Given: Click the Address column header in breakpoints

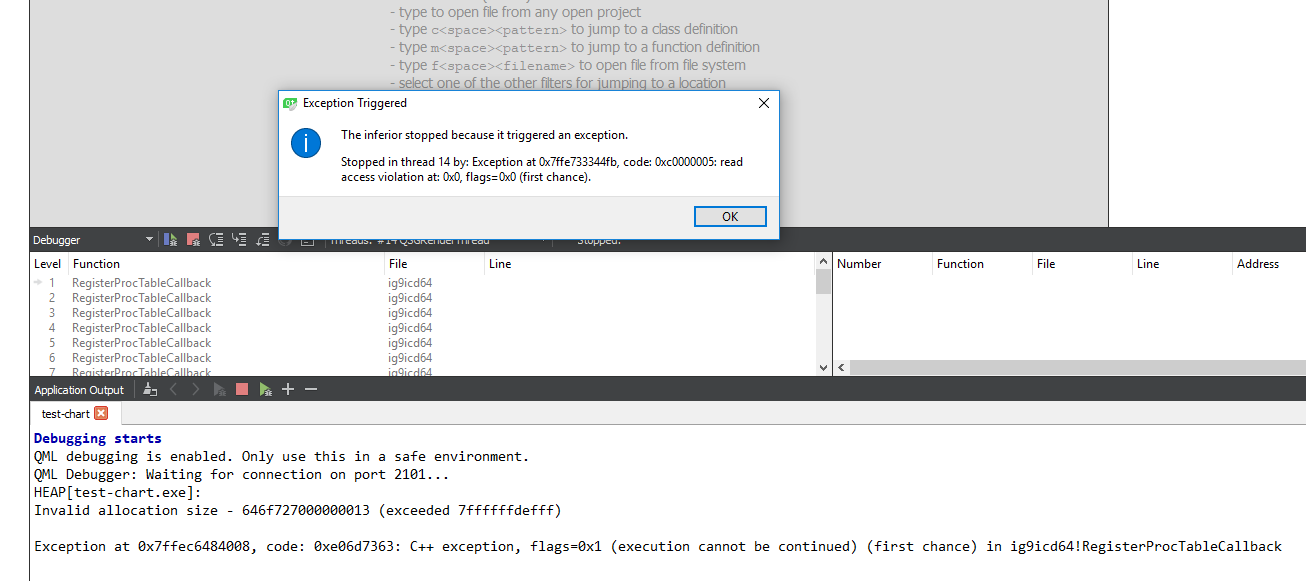Looking at the screenshot, I should (1257, 264).
